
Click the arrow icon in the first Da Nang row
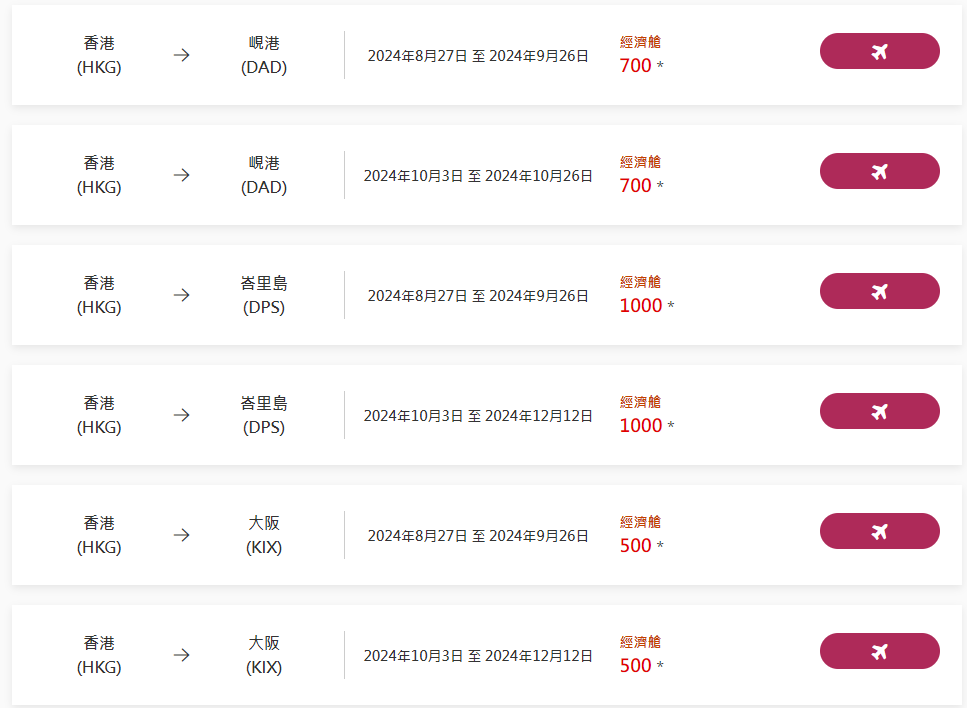[x=181, y=55]
